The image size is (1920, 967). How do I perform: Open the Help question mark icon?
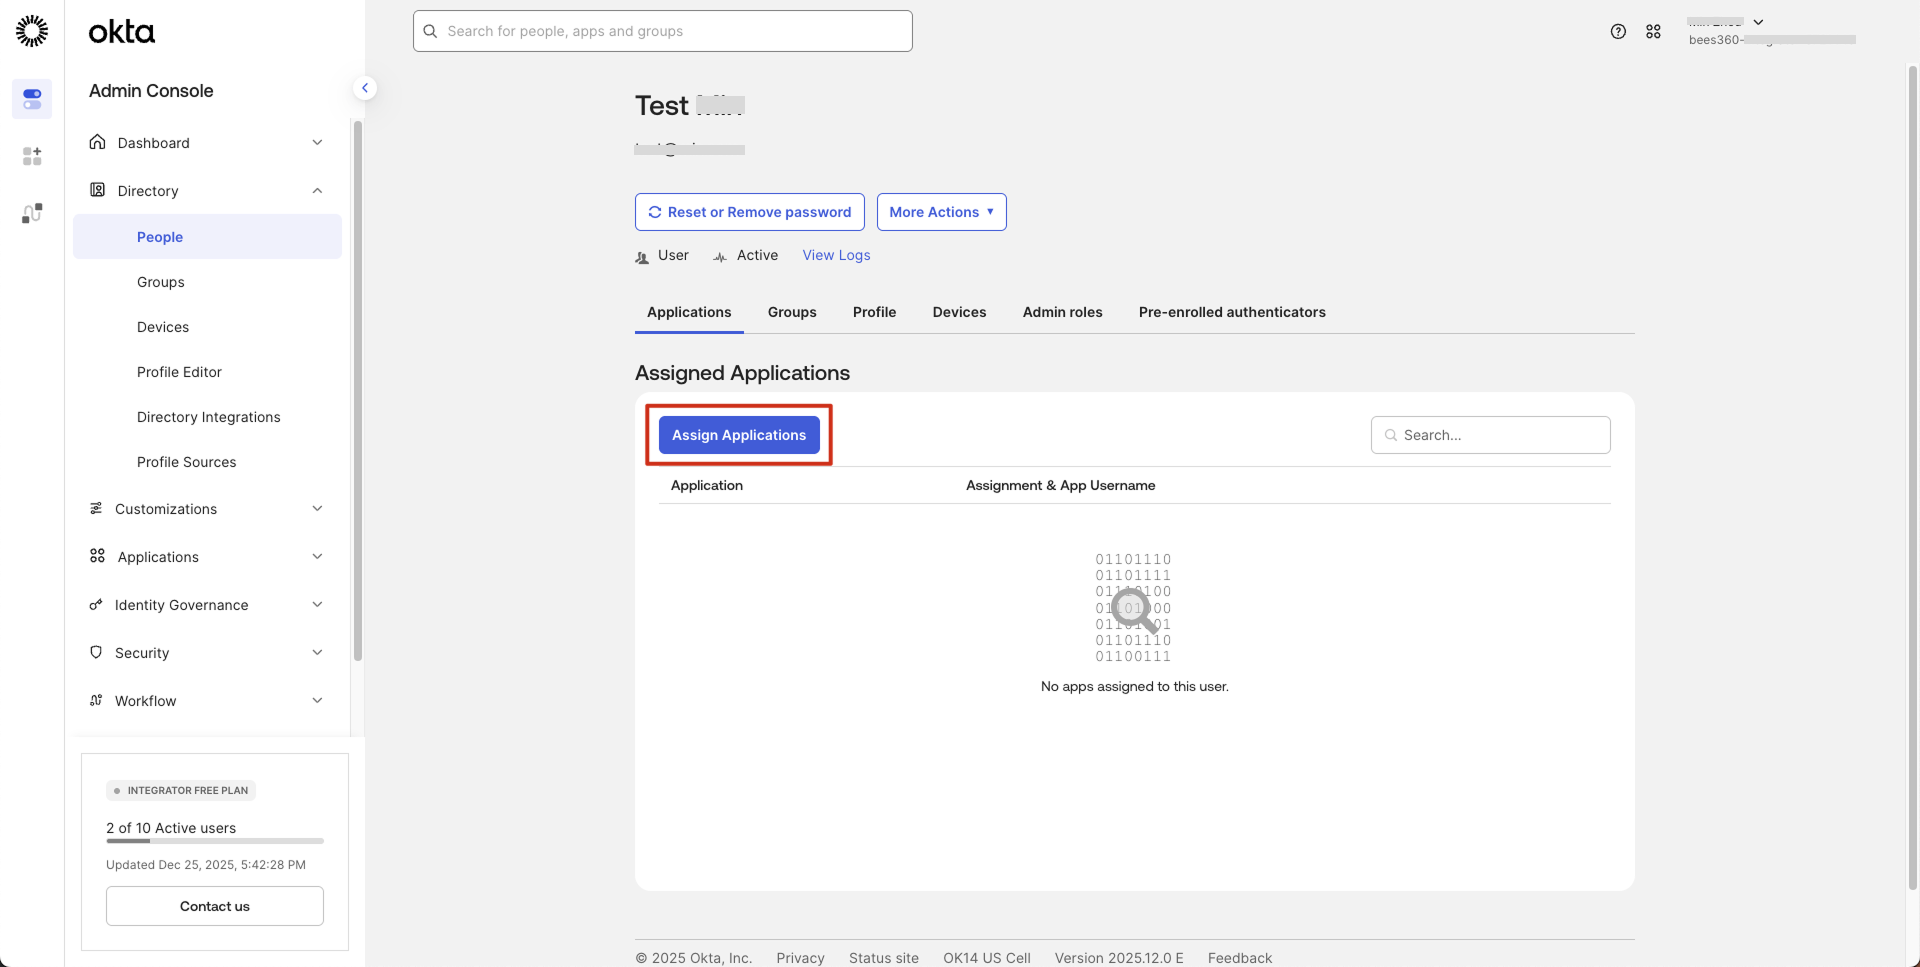tap(1619, 31)
